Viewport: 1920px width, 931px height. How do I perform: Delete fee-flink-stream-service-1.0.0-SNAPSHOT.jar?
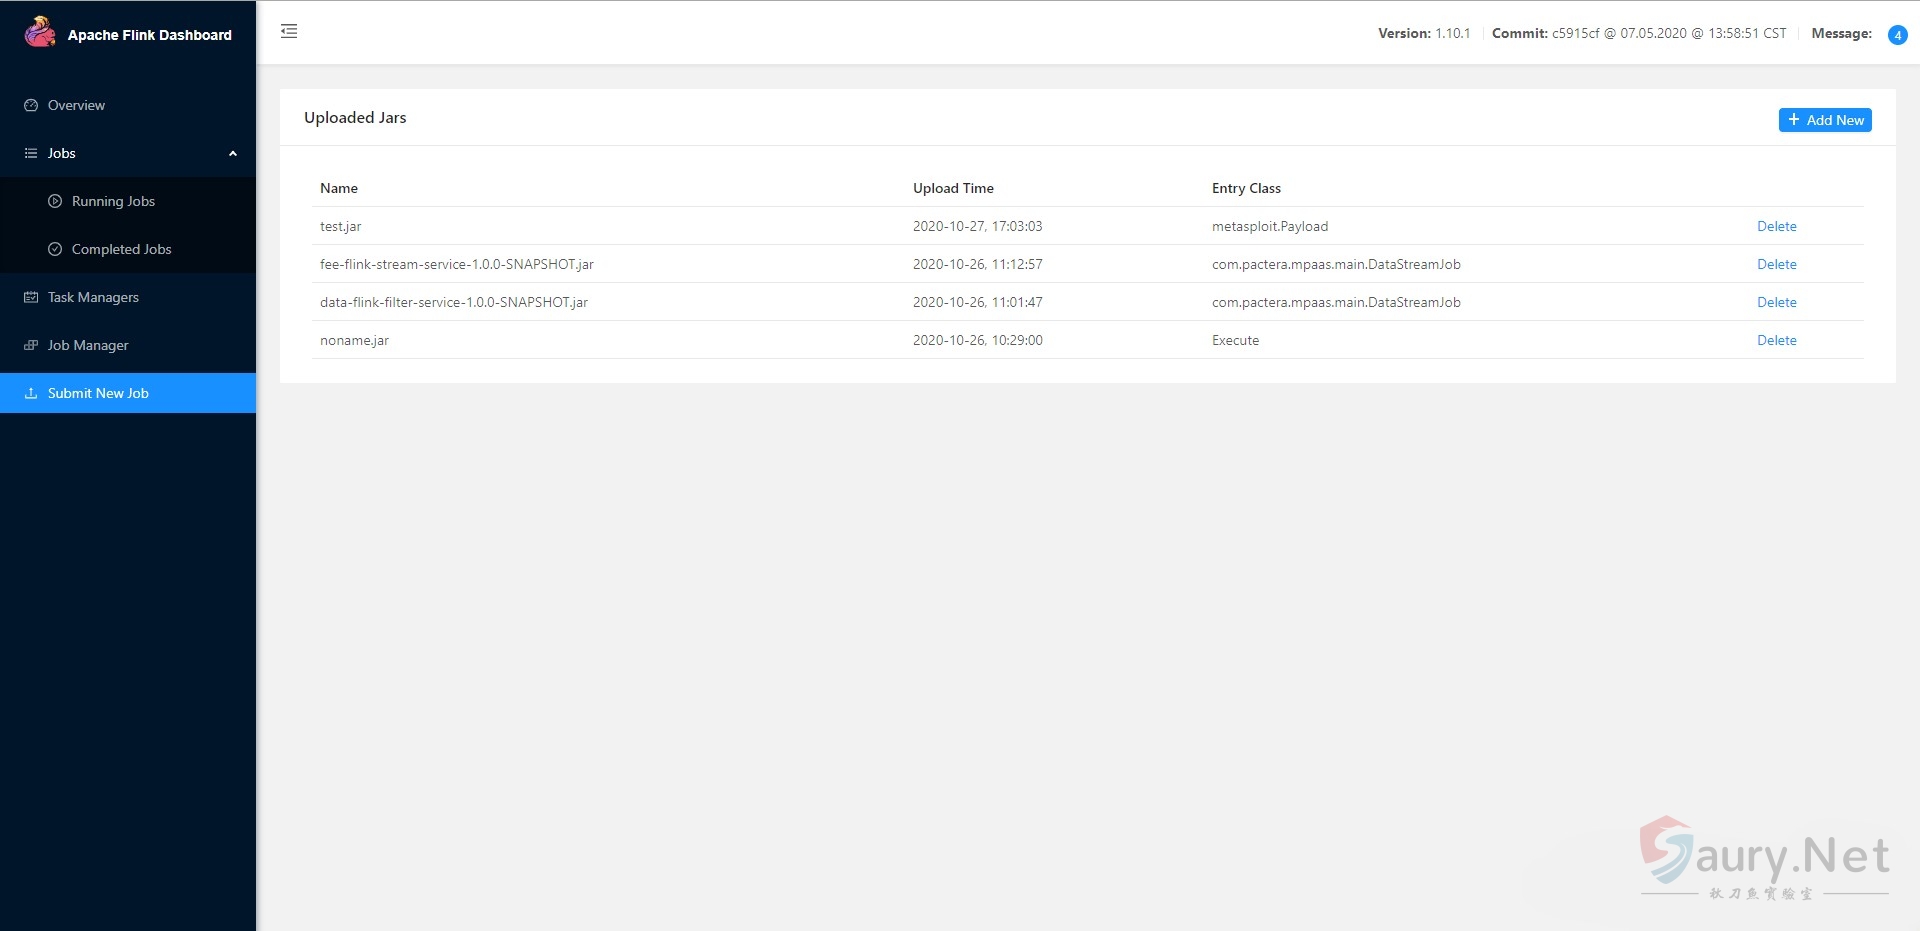point(1776,264)
